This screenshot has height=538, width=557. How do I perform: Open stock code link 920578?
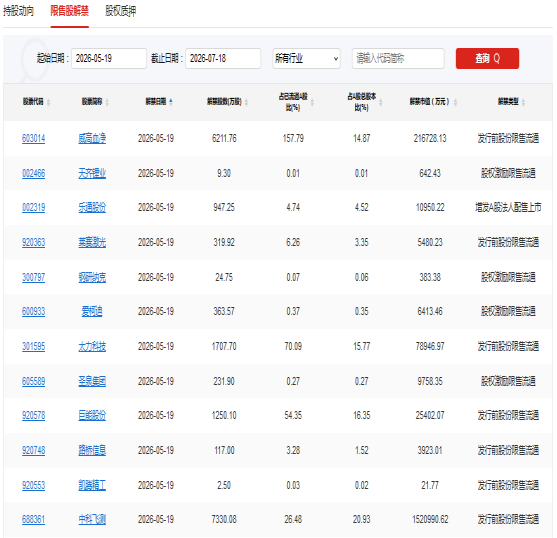tap(34, 415)
